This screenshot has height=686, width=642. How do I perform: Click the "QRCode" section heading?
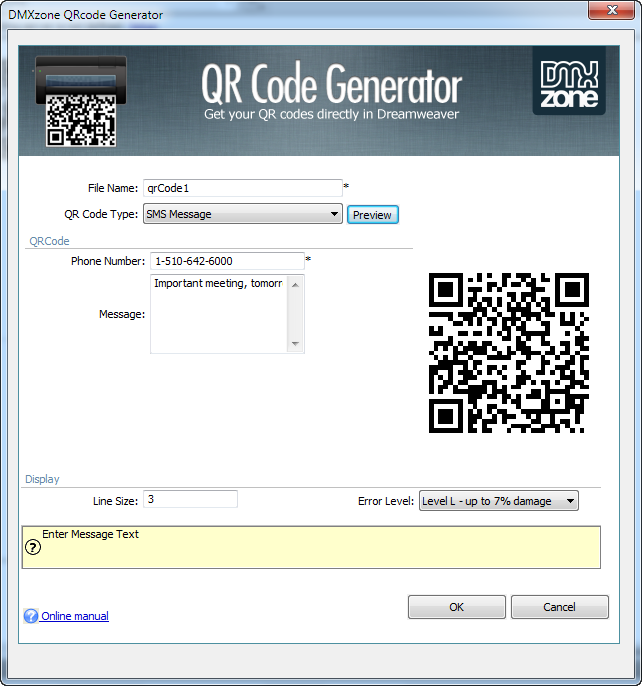(x=49, y=241)
